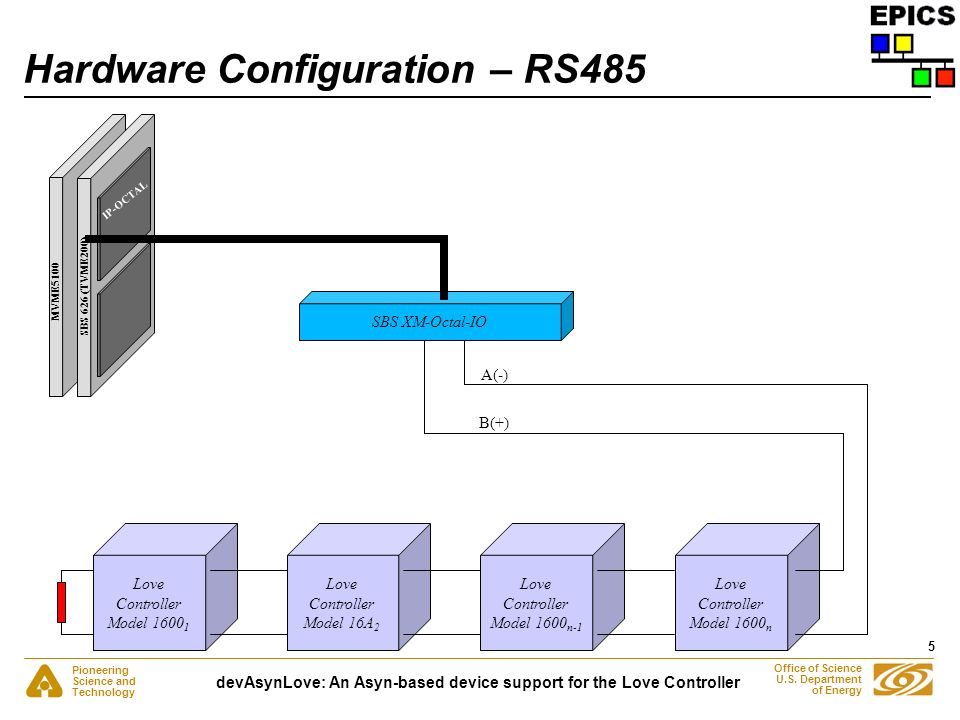The image size is (960, 720).
Task: Select the Love Controller Model 1600 n-1 cube
Action: tap(552, 587)
